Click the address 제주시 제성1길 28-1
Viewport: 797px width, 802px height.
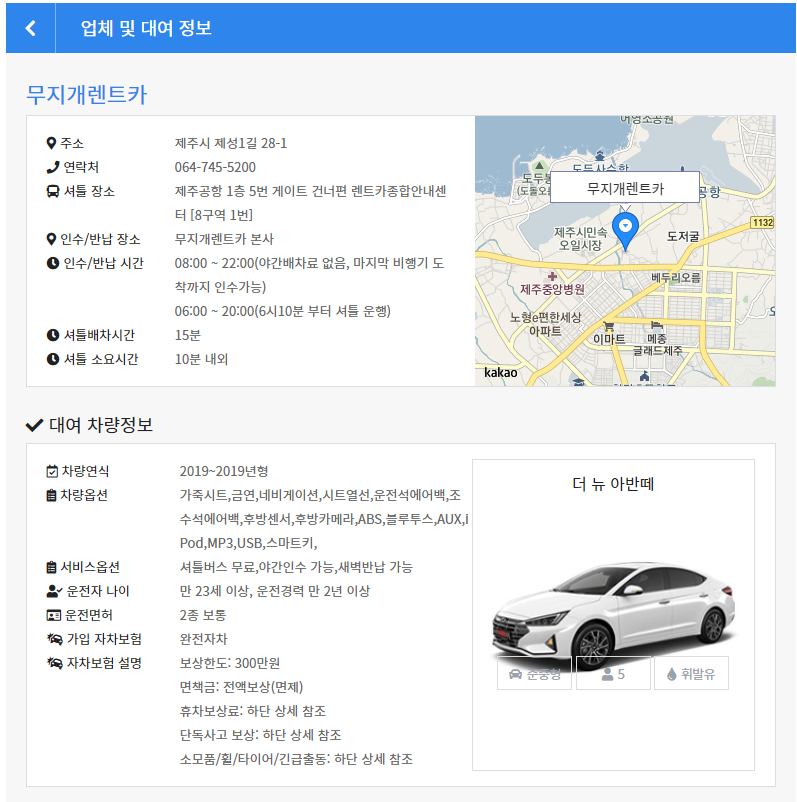pos(230,143)
